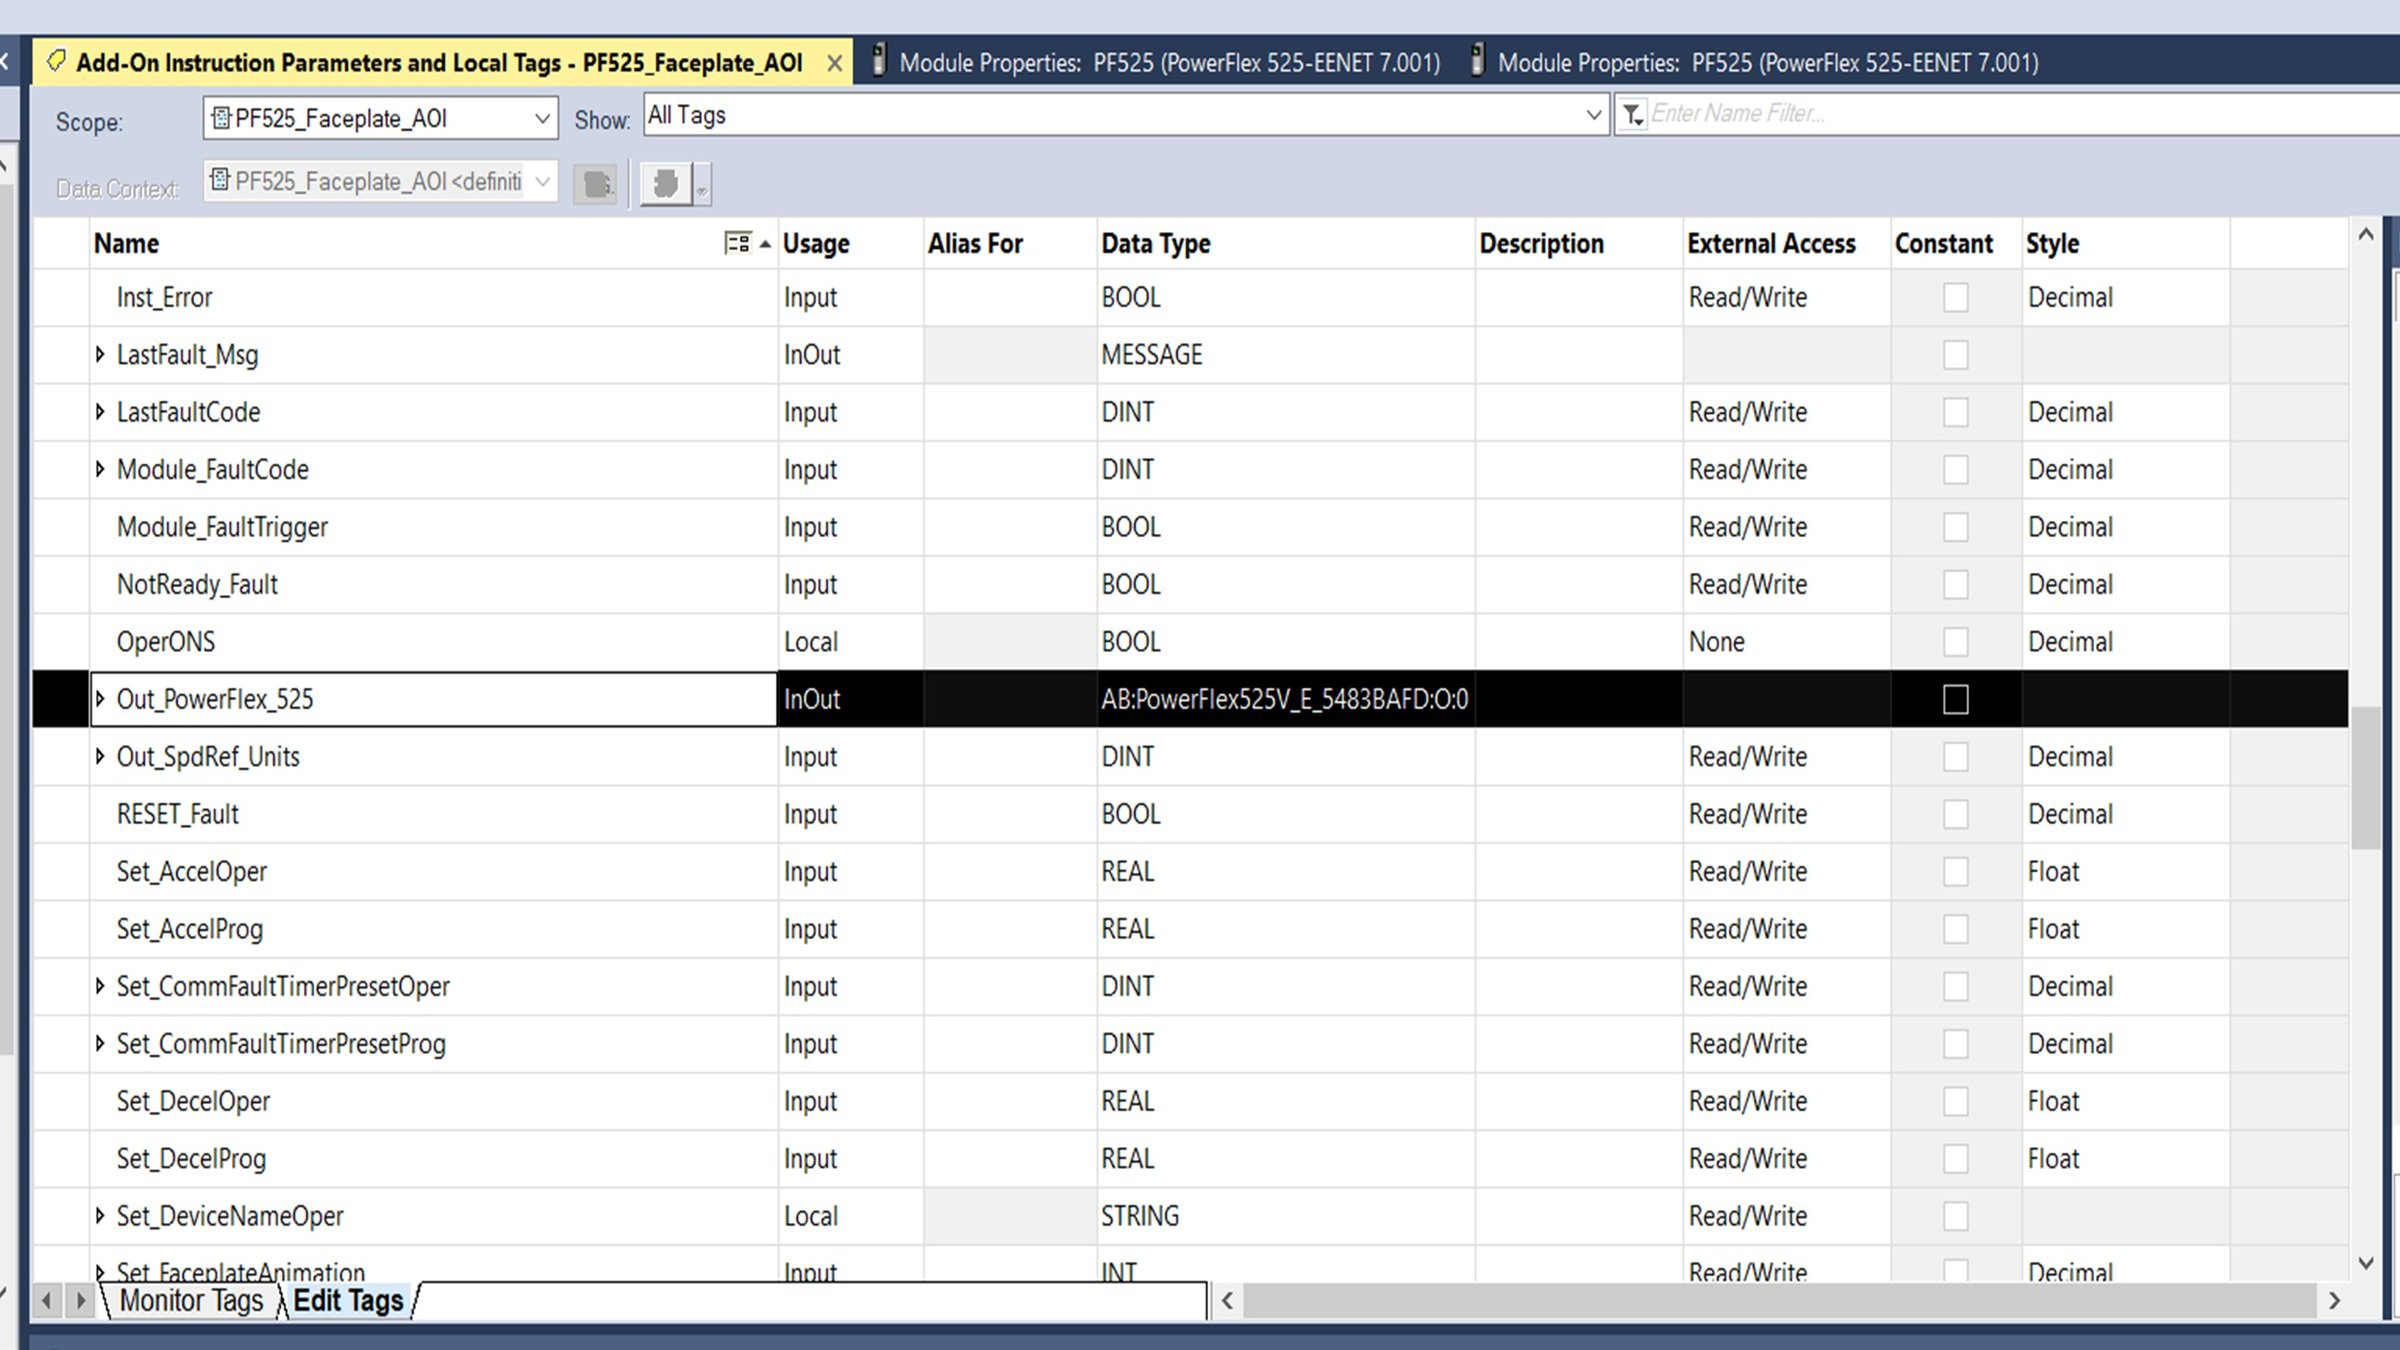
Task: Expand the Out_PowerFlex_525 tag
Action: pyautogui.click(x=100, y=698)
